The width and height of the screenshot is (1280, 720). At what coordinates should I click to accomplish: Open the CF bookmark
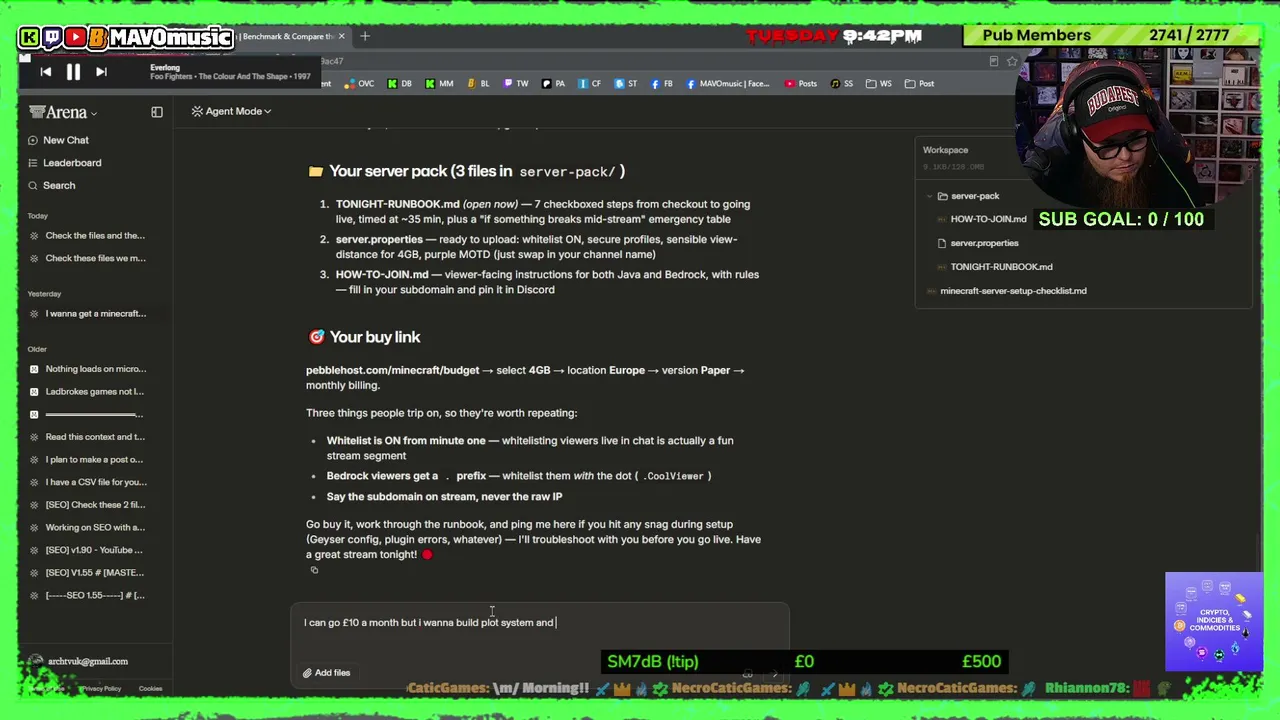point(590,84)
